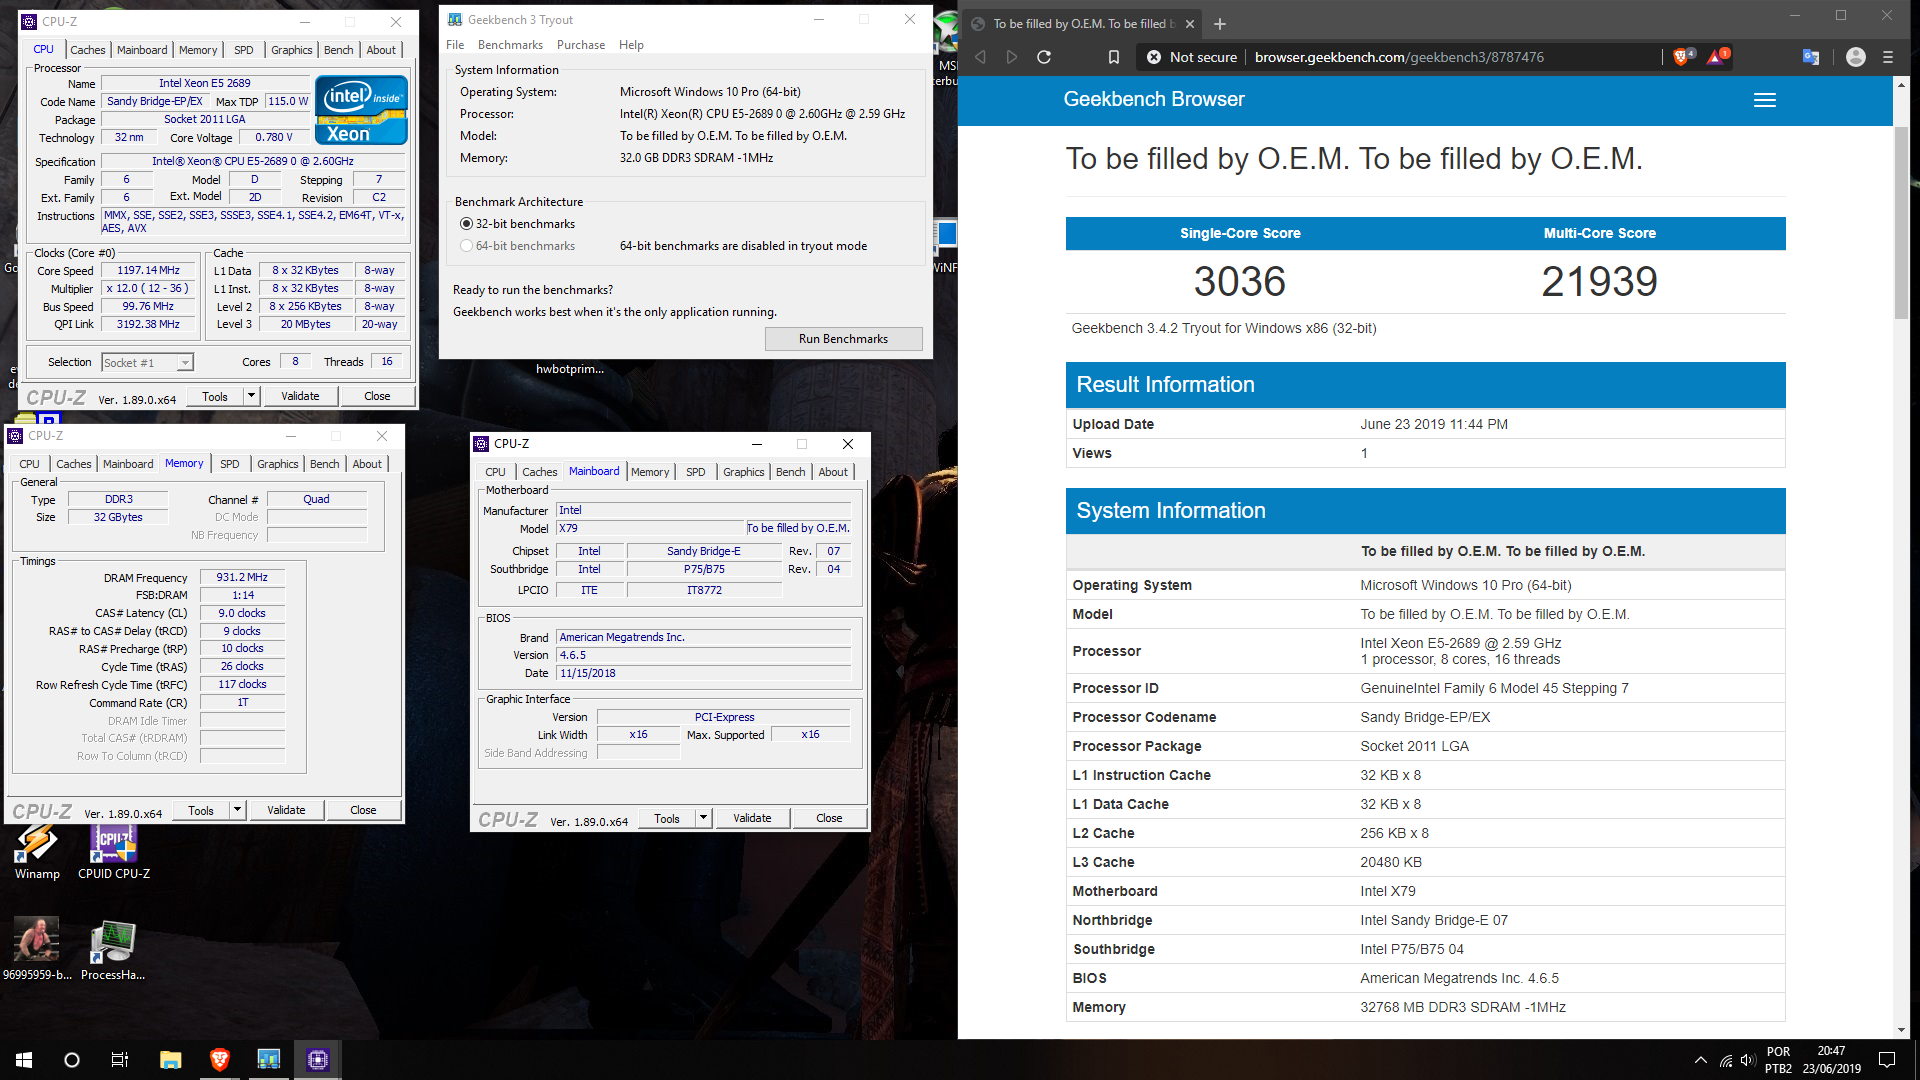Open the CPUID CPU-Z desktop shortcut
1920x1080 pixels.
point(114,852)
